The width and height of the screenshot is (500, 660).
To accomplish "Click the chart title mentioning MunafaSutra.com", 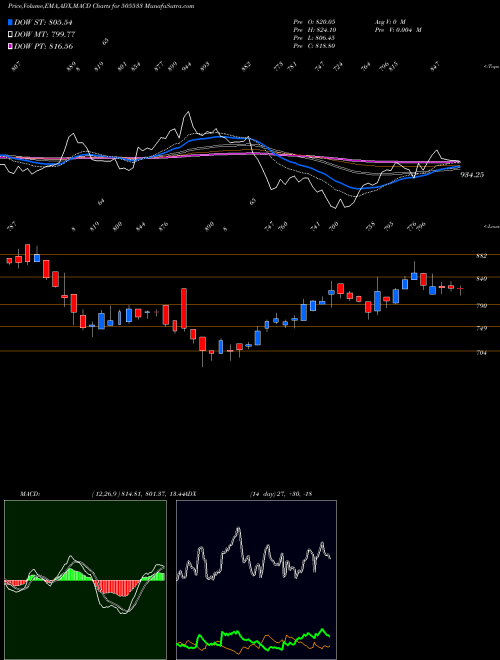I will tap(101, 6).
